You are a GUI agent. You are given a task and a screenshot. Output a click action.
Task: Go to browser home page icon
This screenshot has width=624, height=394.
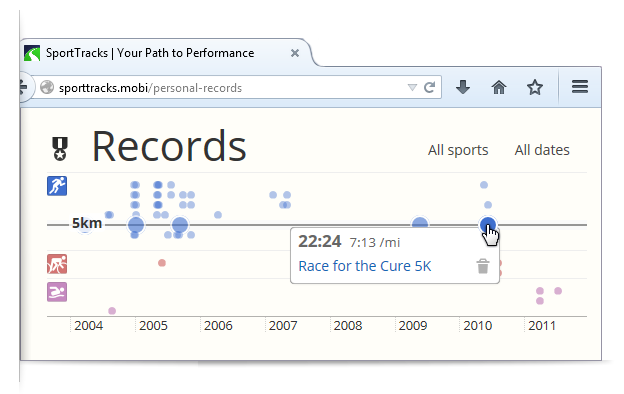[499, 87]
